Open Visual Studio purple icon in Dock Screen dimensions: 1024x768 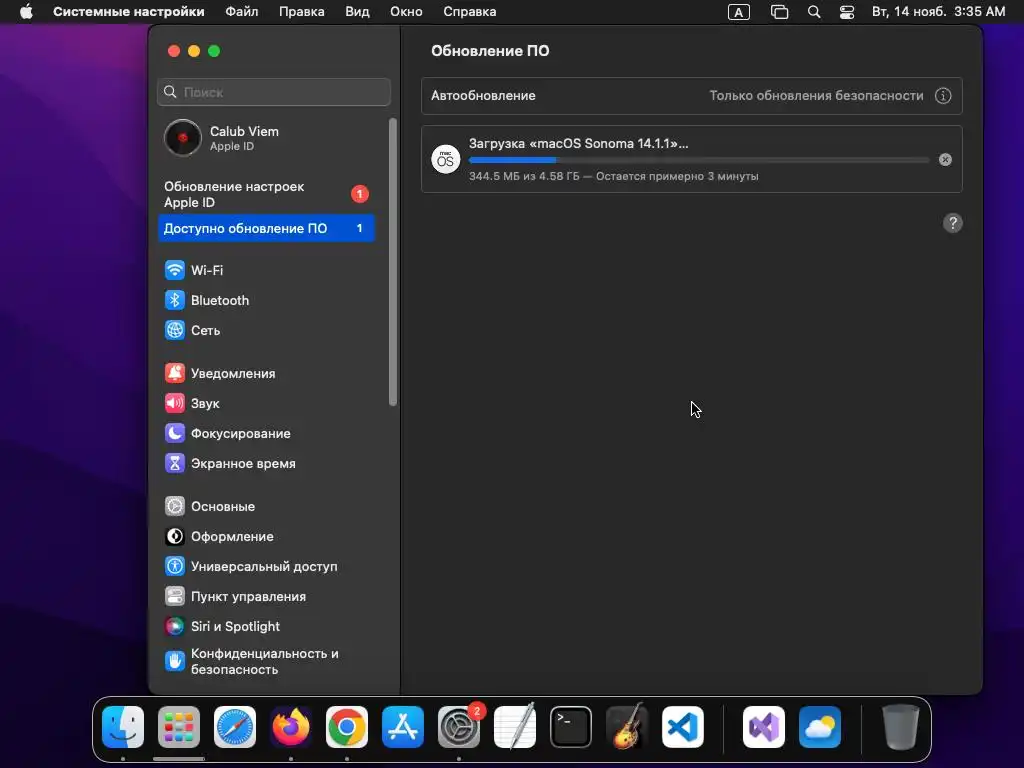pos(764,727)
